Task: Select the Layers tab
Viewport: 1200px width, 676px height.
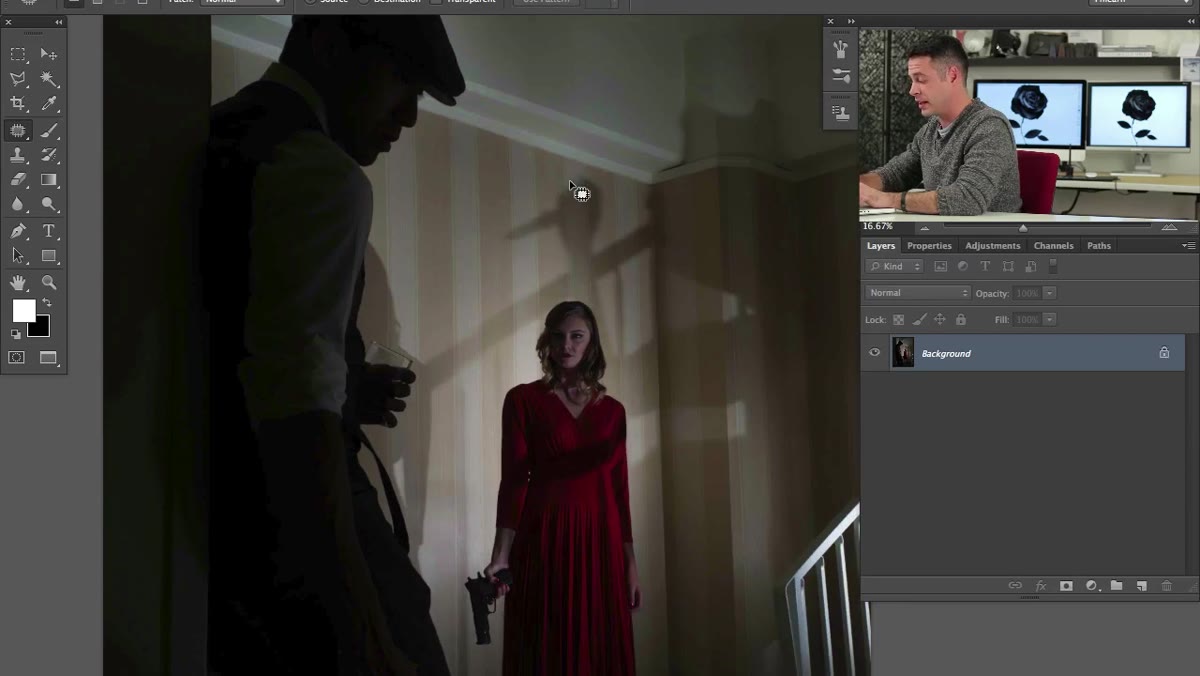Action: pos(881,246)
